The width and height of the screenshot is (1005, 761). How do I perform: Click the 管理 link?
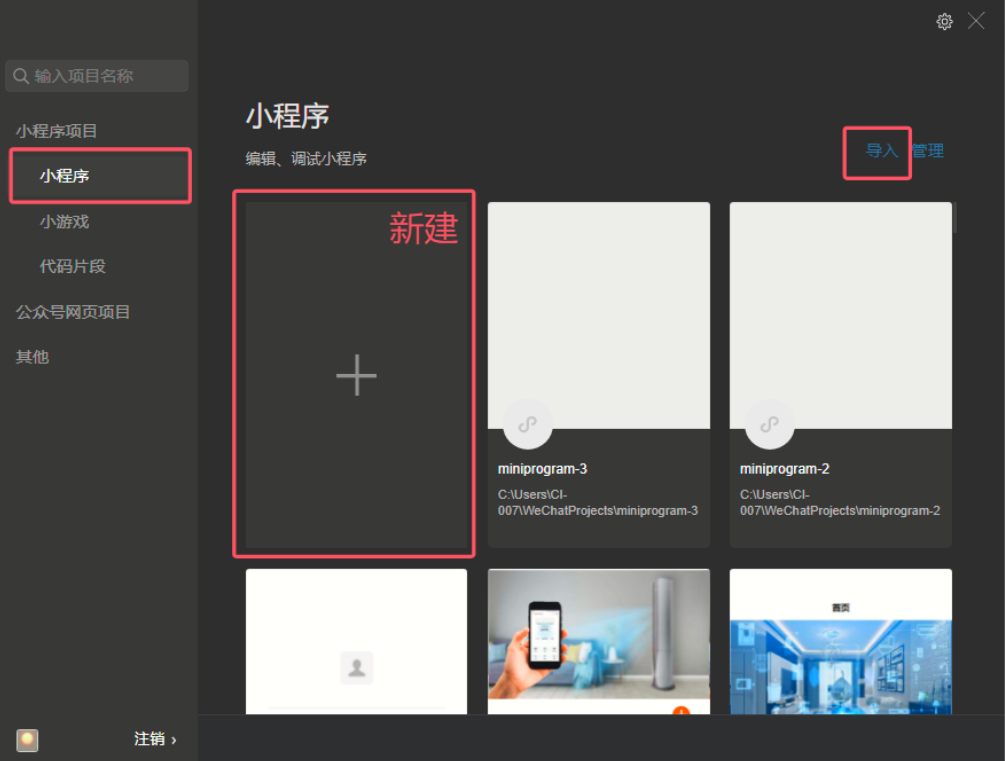(928, 151)
